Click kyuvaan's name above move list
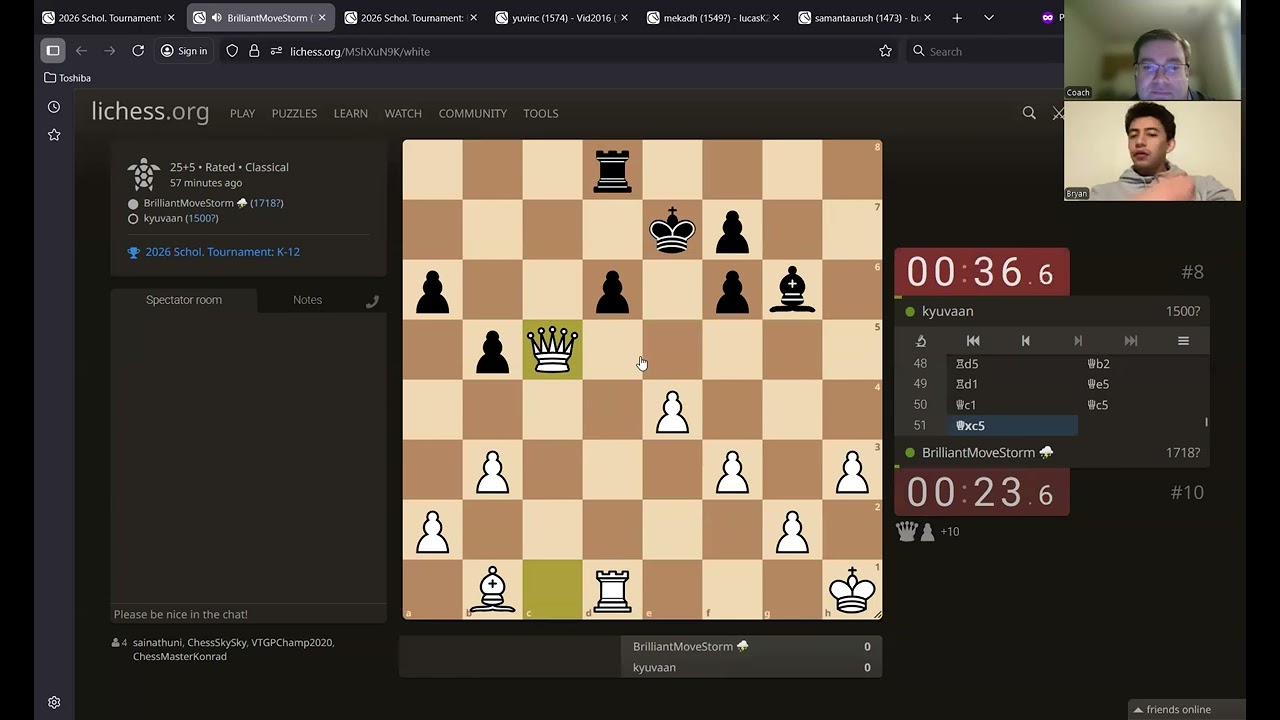This screenshot has width=1280, height=720. click(947, 311)
